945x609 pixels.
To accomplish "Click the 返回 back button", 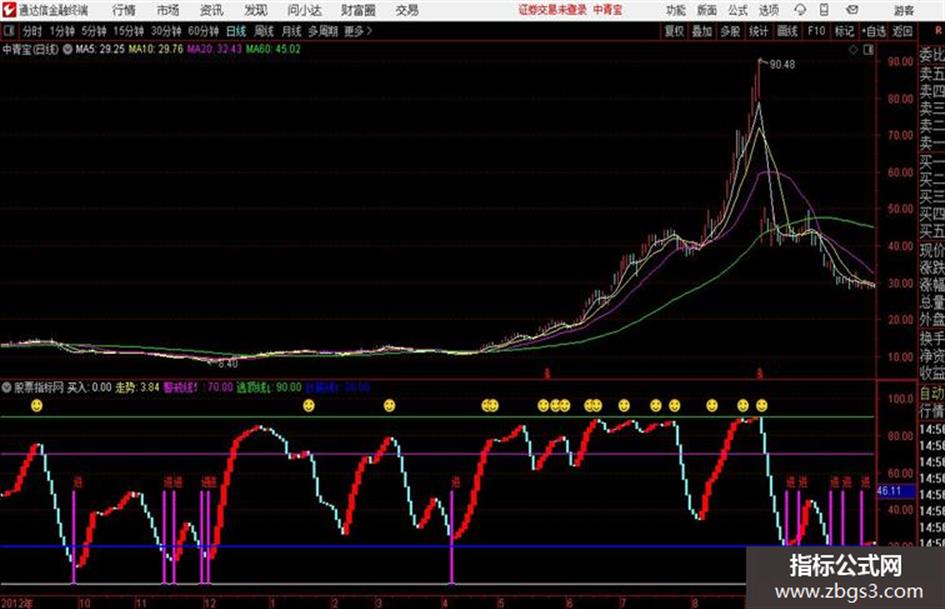I will pos(902,31).
